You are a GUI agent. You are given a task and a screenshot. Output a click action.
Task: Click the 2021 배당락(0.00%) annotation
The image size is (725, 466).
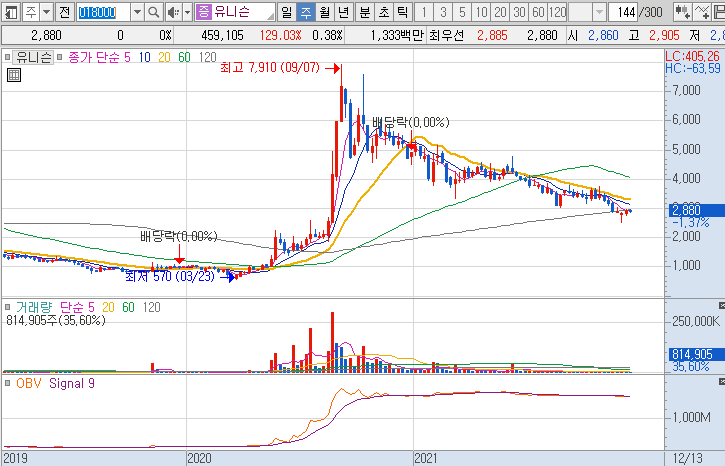[x=411, y=122]
